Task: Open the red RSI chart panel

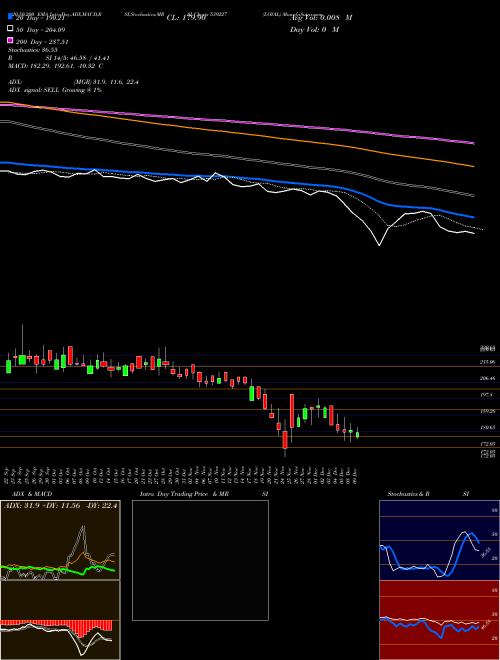Action: tap(439, 620)
